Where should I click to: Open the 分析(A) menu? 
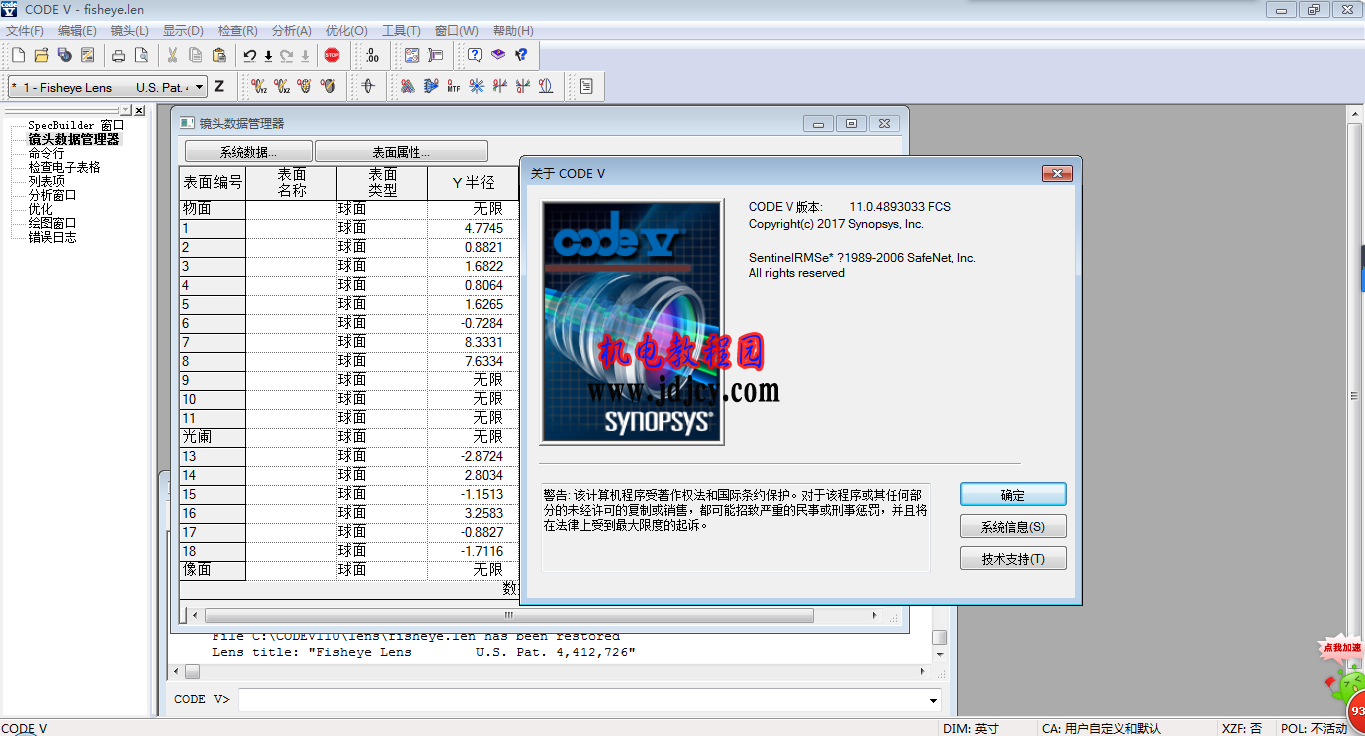292,31
